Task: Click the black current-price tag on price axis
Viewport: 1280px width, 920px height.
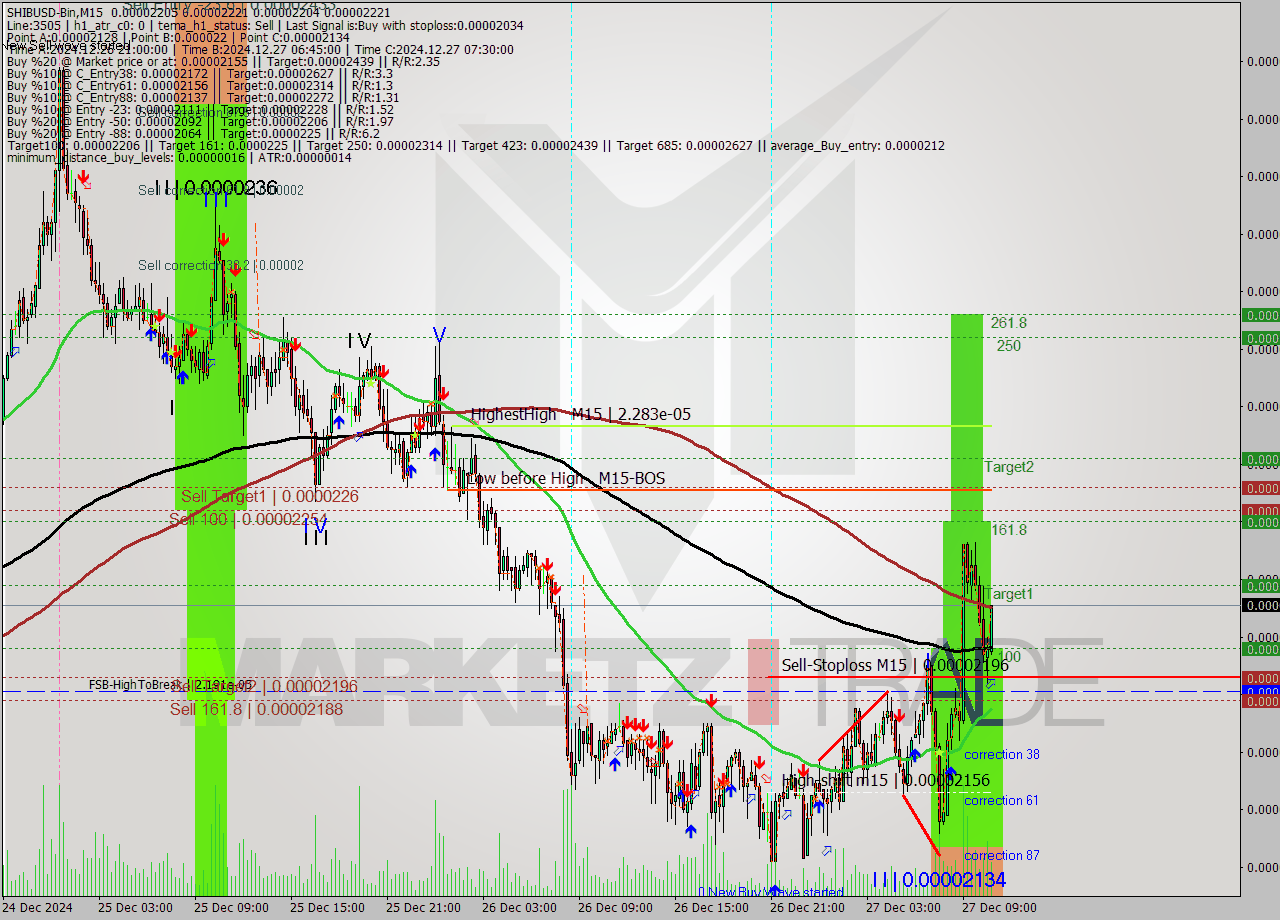Action: [1260, 606]
